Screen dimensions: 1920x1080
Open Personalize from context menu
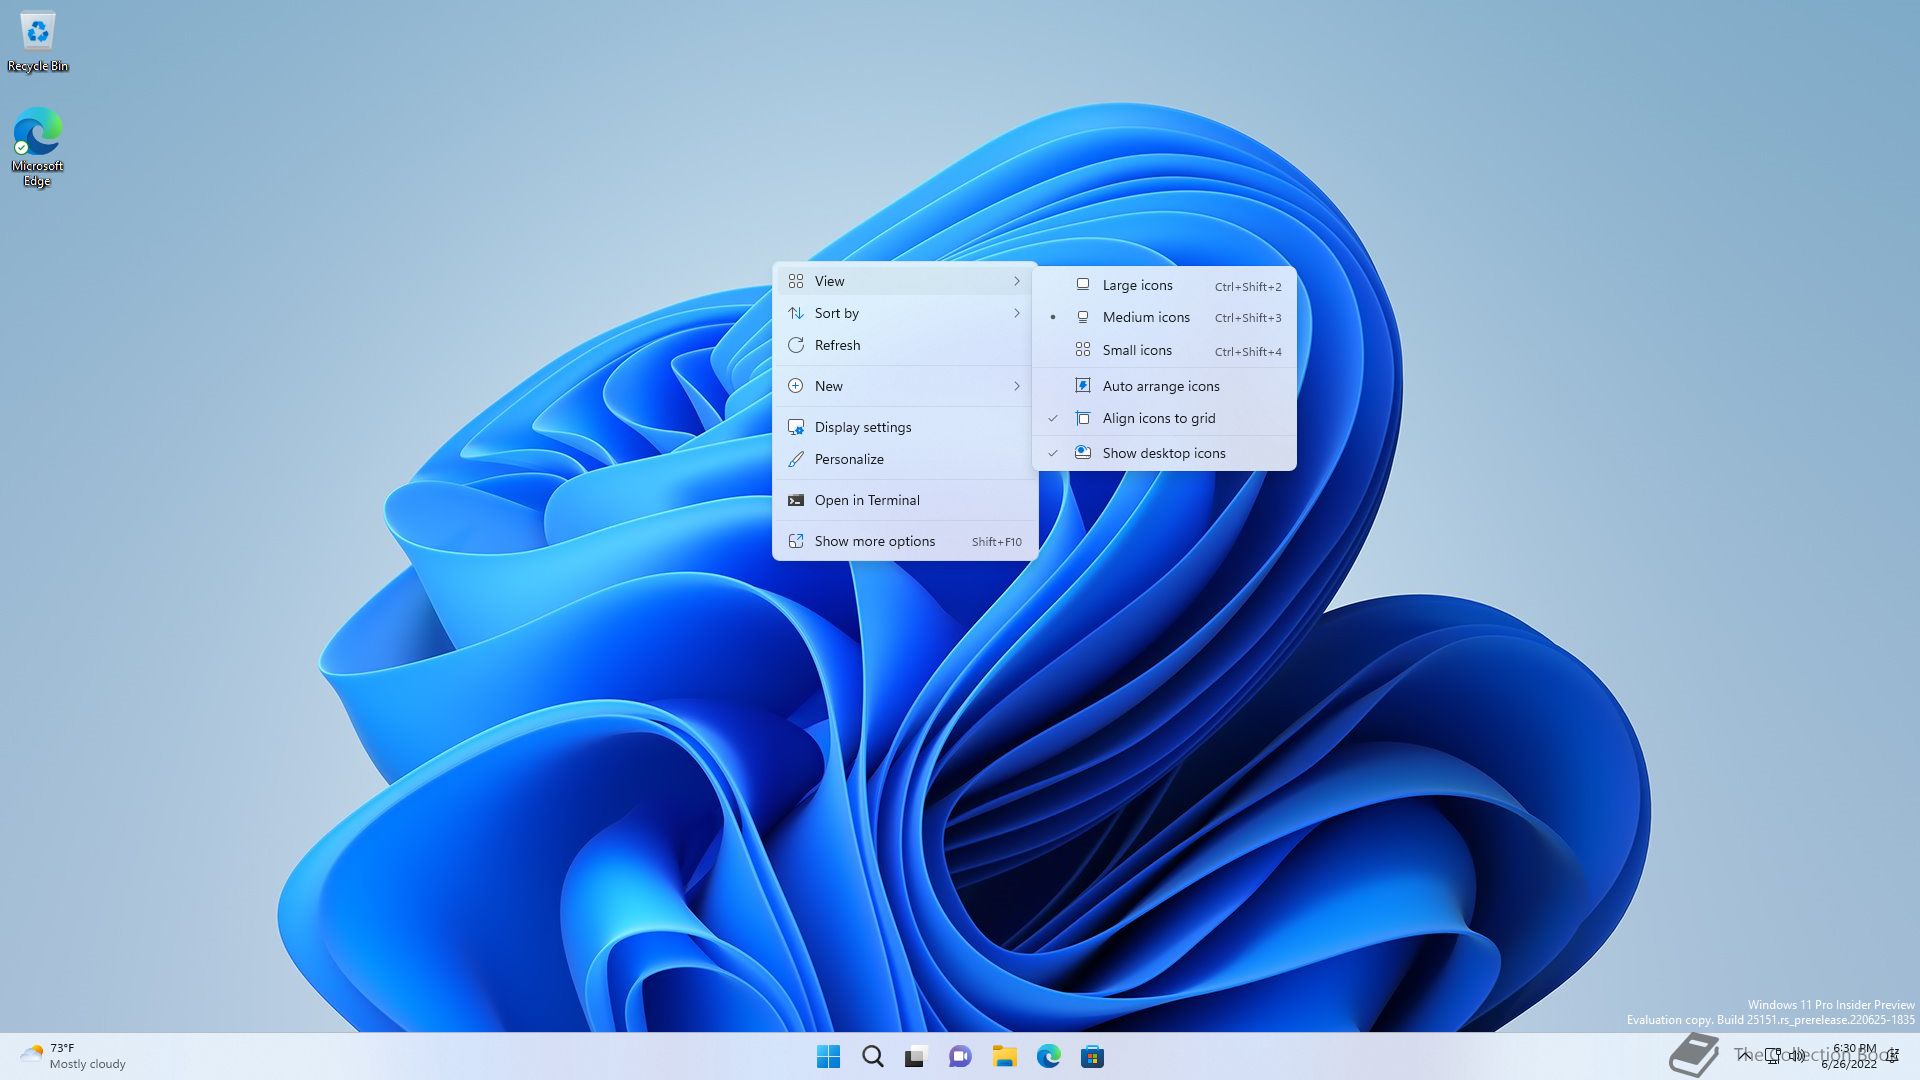905,459
